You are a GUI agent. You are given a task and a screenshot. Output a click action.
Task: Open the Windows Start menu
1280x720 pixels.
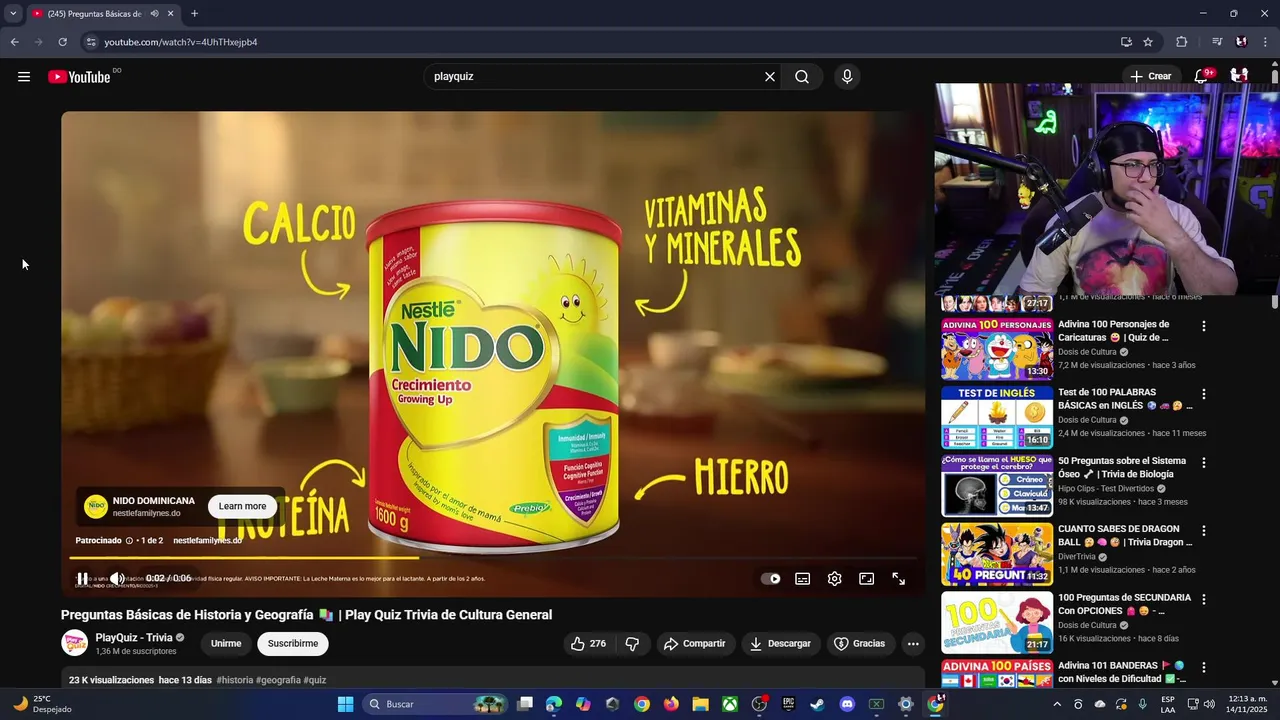pyautogui.click(x=345, y=704)
